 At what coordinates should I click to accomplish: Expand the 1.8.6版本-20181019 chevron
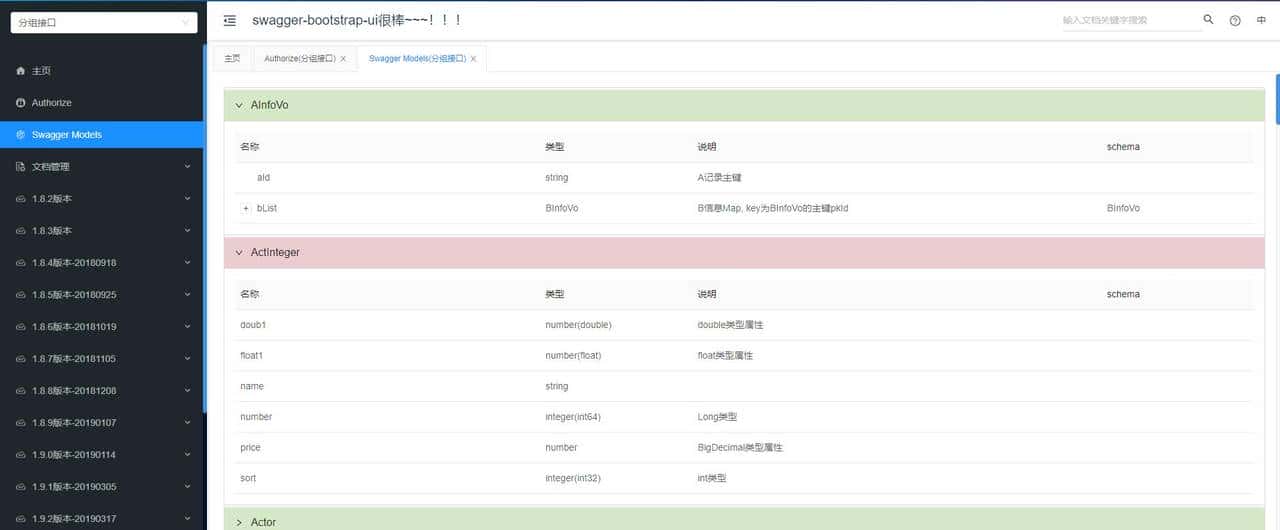(187, 327)
